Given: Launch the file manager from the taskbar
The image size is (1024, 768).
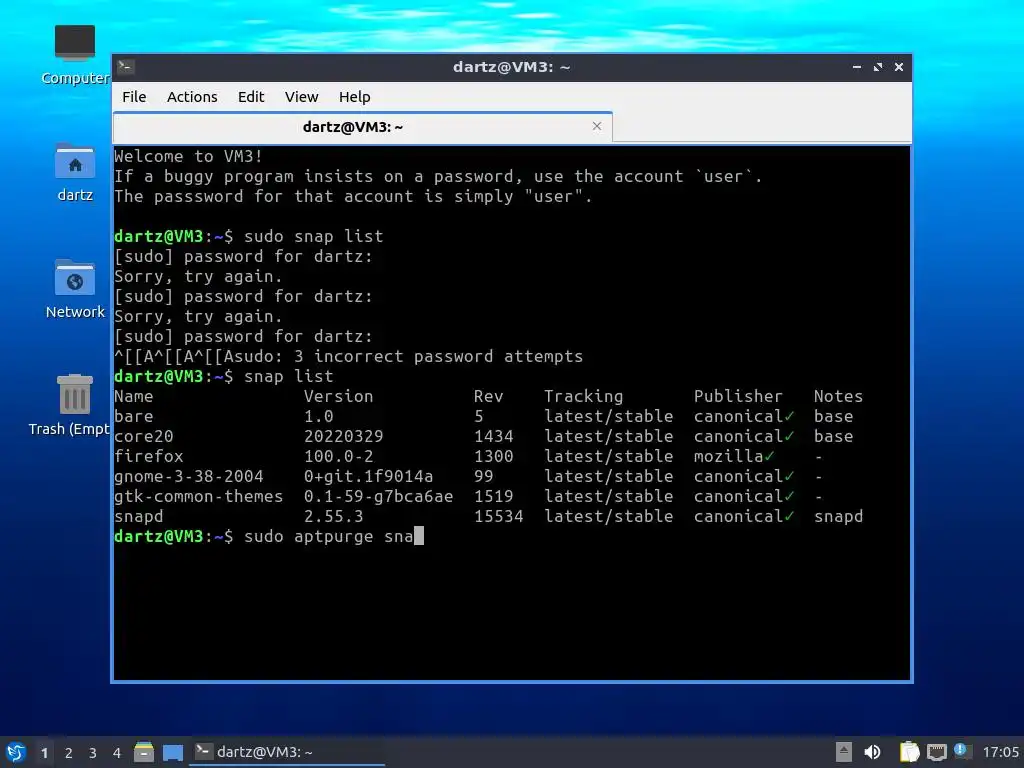Looking at the screenshot, I should pyautogui.click(x=144, y=752).
